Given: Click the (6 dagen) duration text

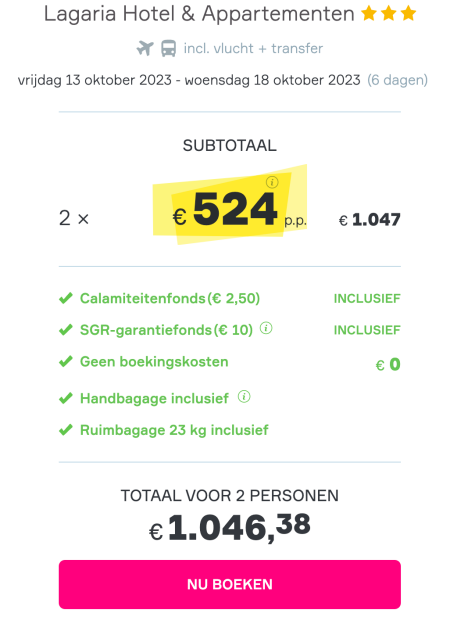Looking at the screenshot, I should tap(397, 80).
